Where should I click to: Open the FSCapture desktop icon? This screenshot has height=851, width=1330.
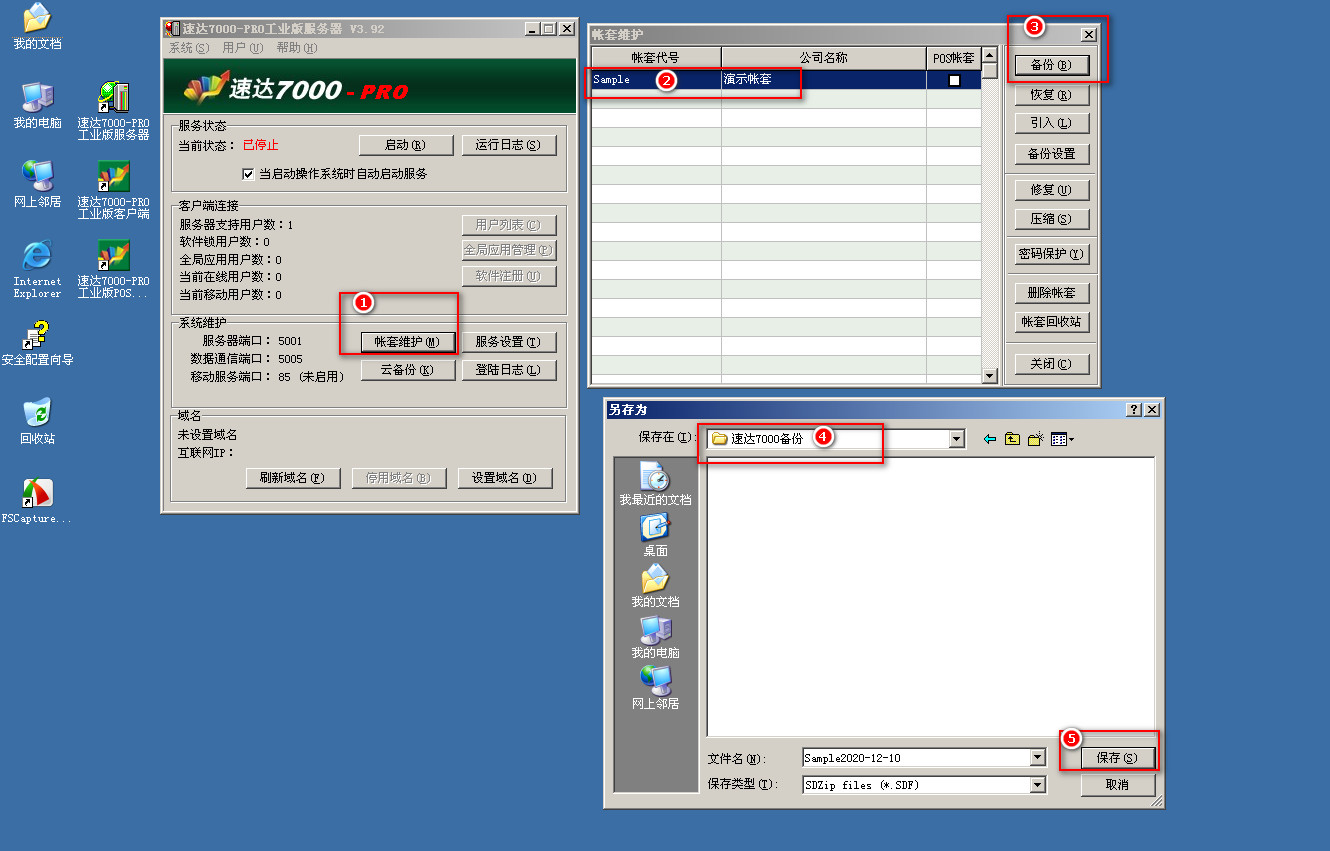37,493
